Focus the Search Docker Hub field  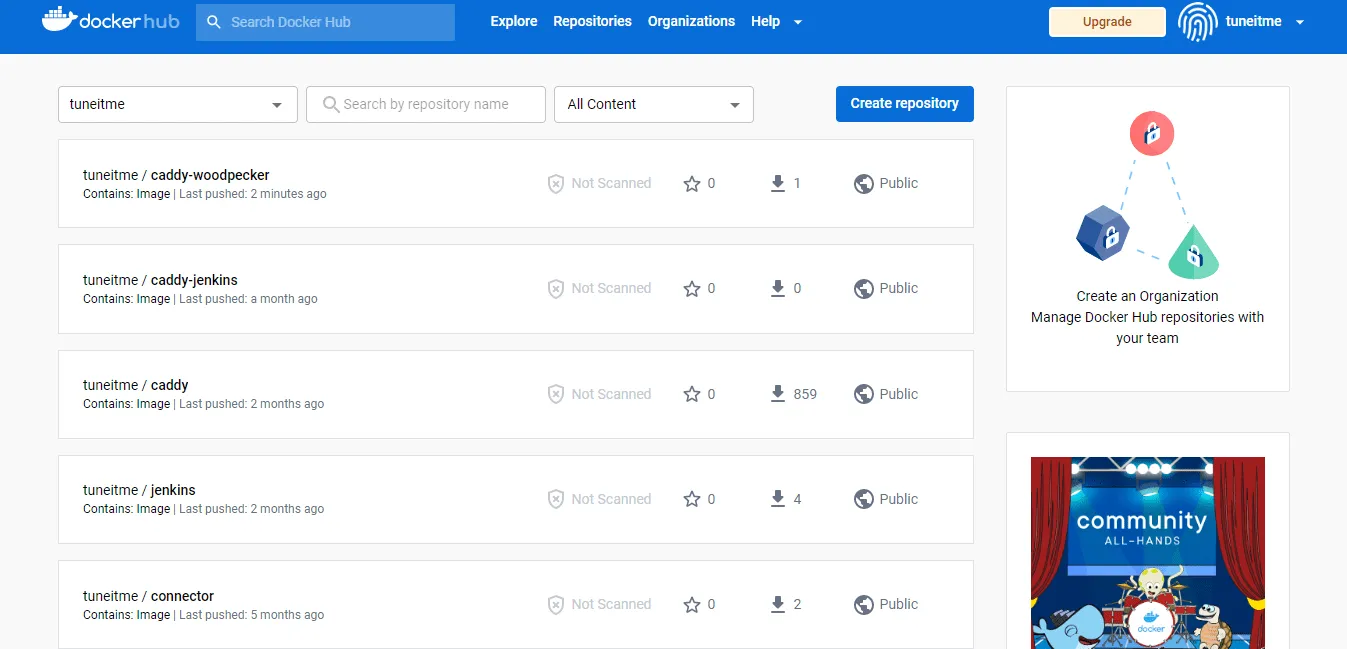point(325,22)
